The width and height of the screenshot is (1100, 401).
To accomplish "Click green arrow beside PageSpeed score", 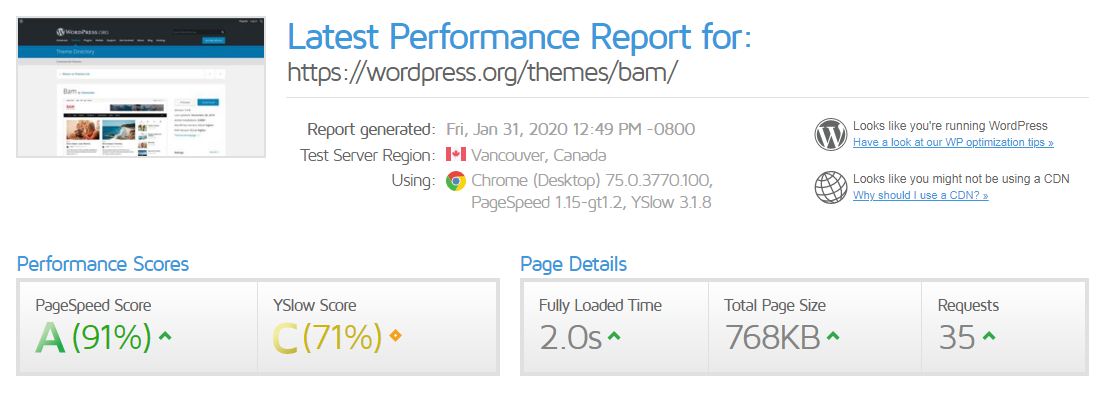I will pos(165,336).
